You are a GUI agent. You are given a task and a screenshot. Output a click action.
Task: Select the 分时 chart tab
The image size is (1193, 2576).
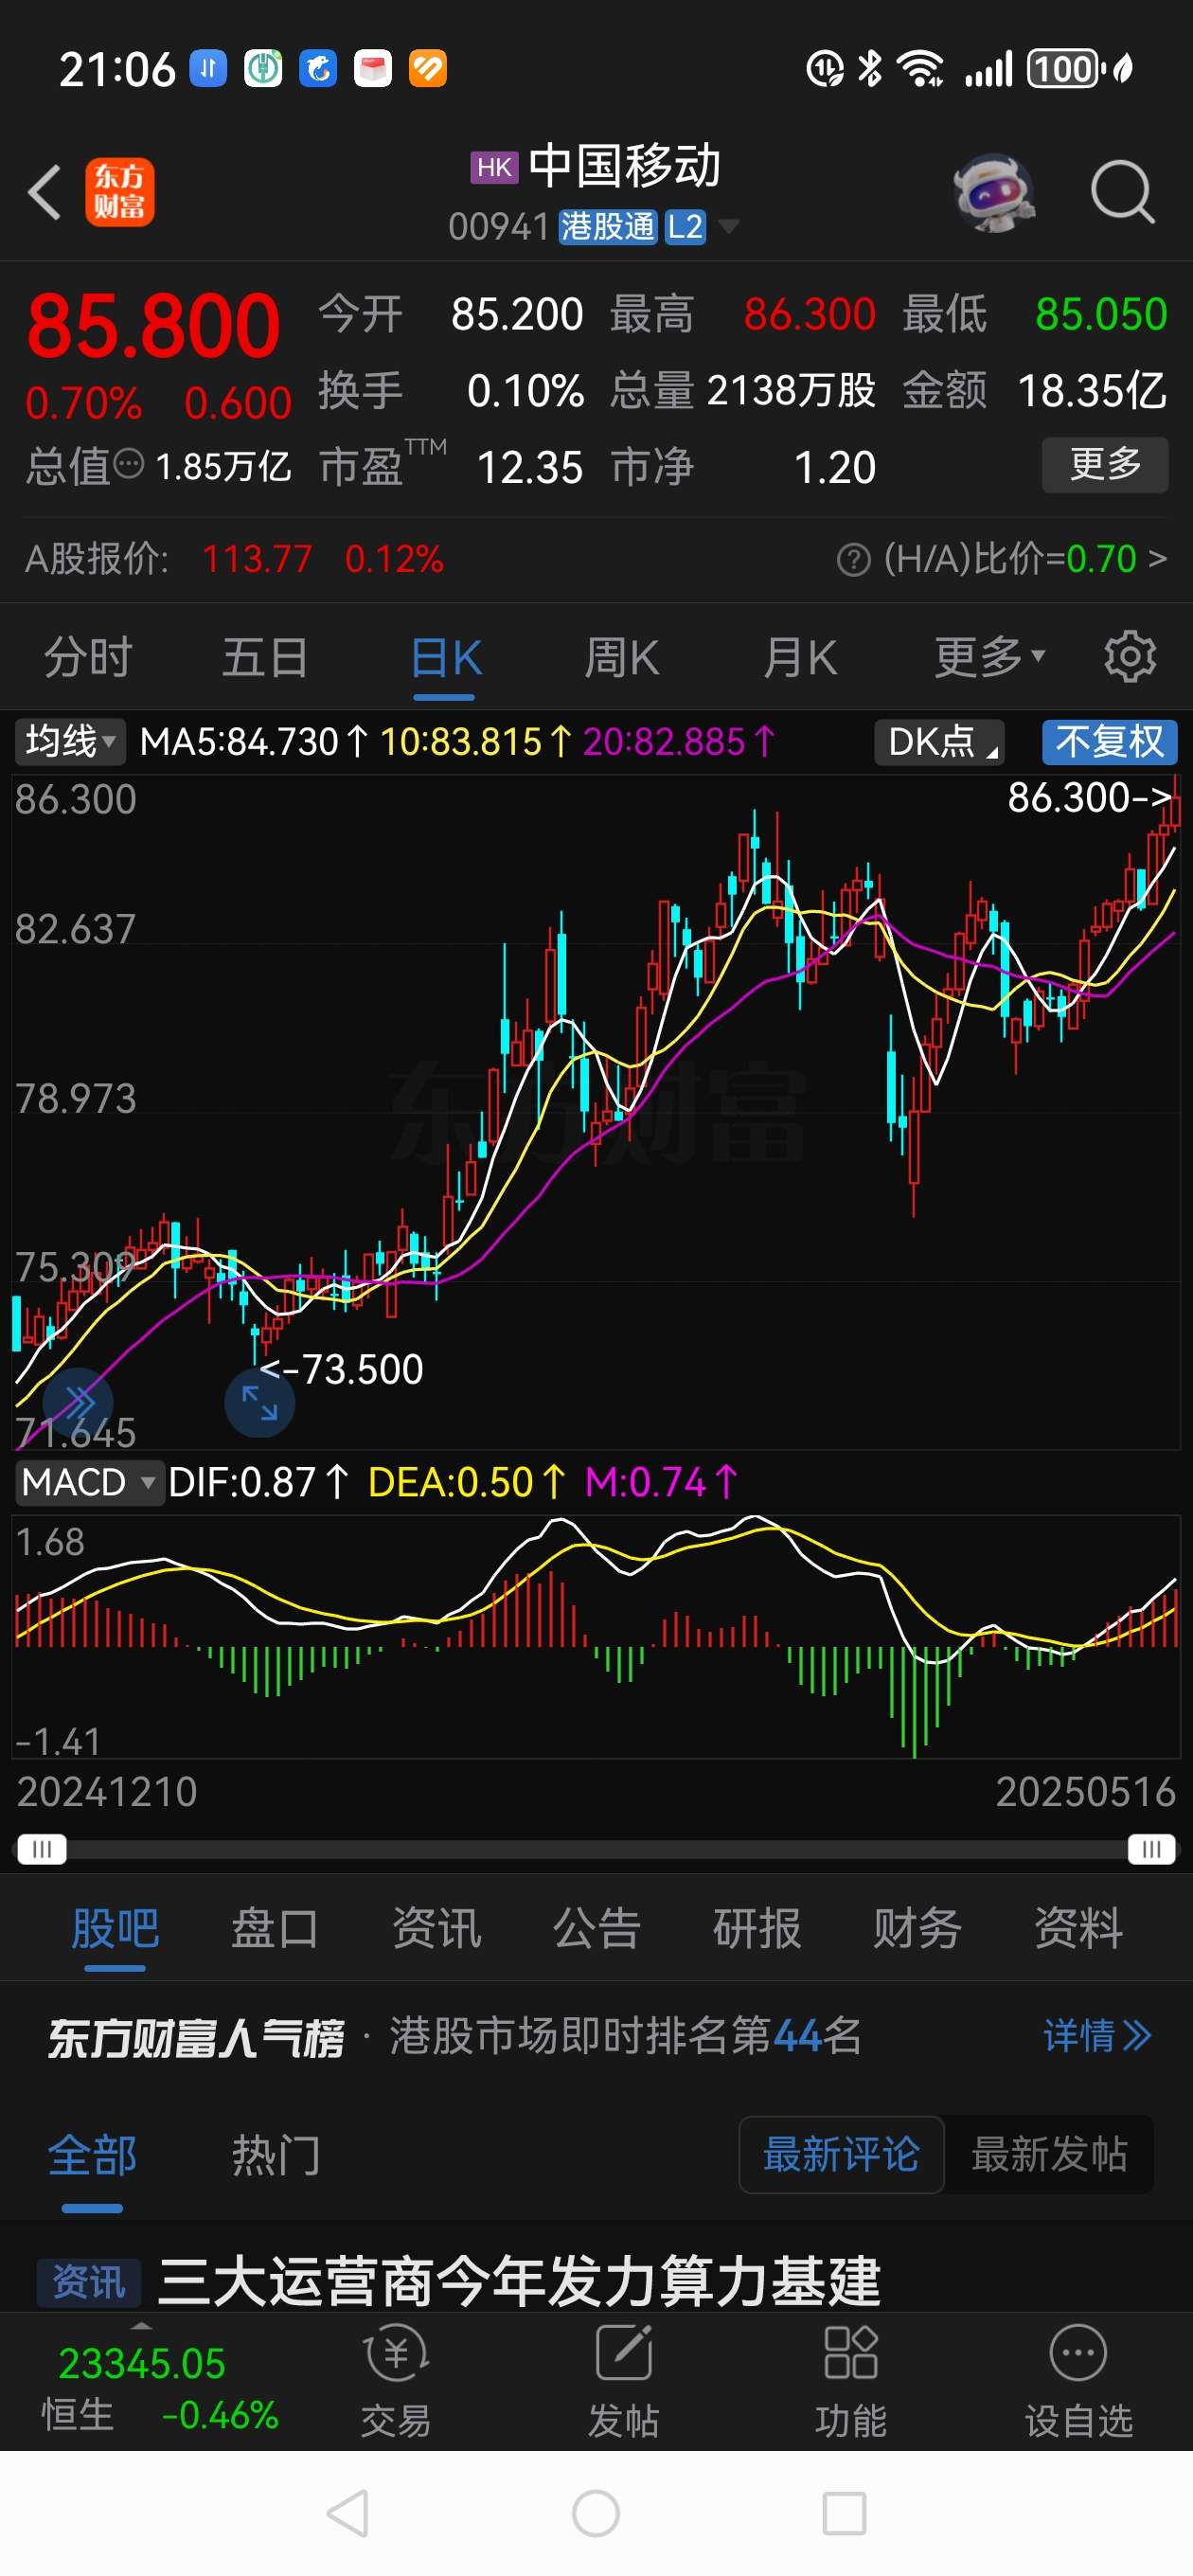coord(88,657)
